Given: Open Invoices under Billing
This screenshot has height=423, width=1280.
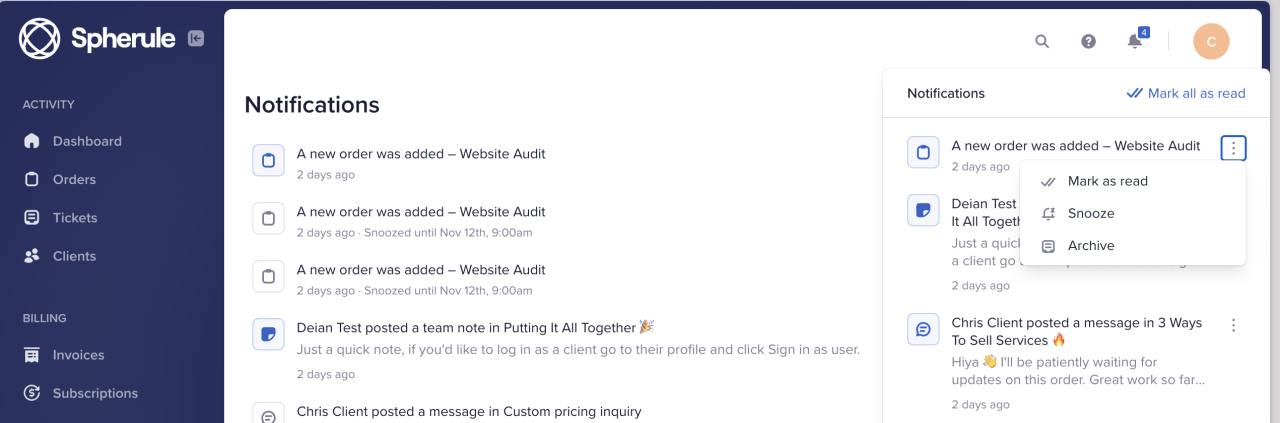Looking at the screenshot, I should pyautogui.click(x=78, y=355).
